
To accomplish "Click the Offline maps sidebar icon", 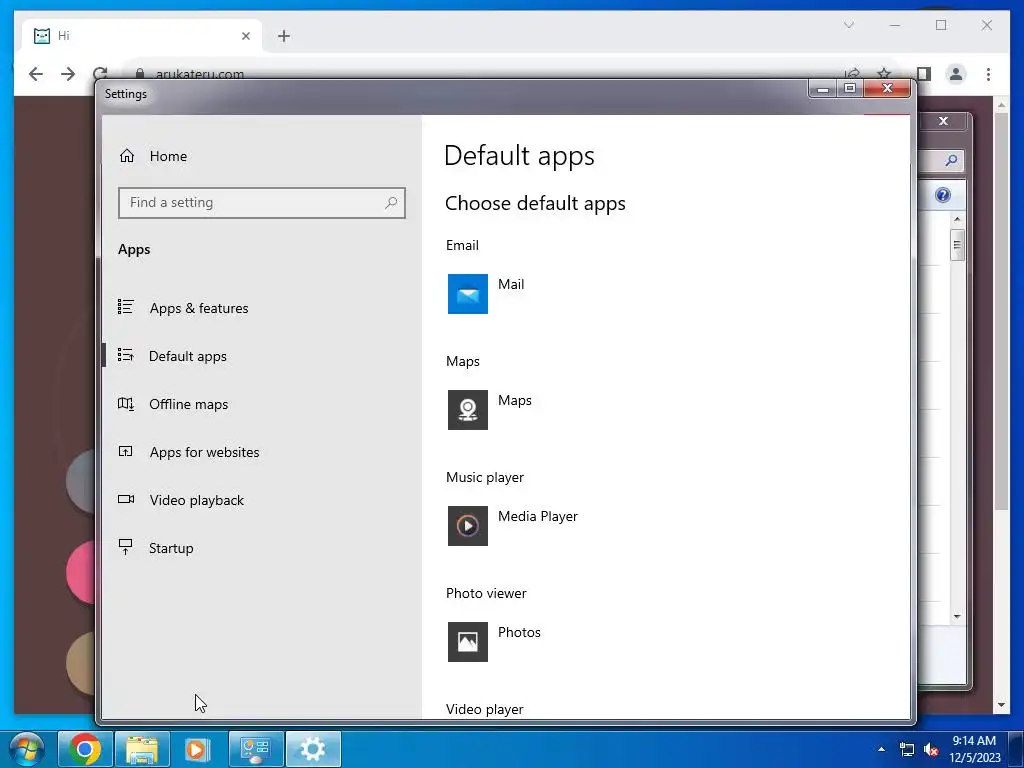I will tap(125, 404).
